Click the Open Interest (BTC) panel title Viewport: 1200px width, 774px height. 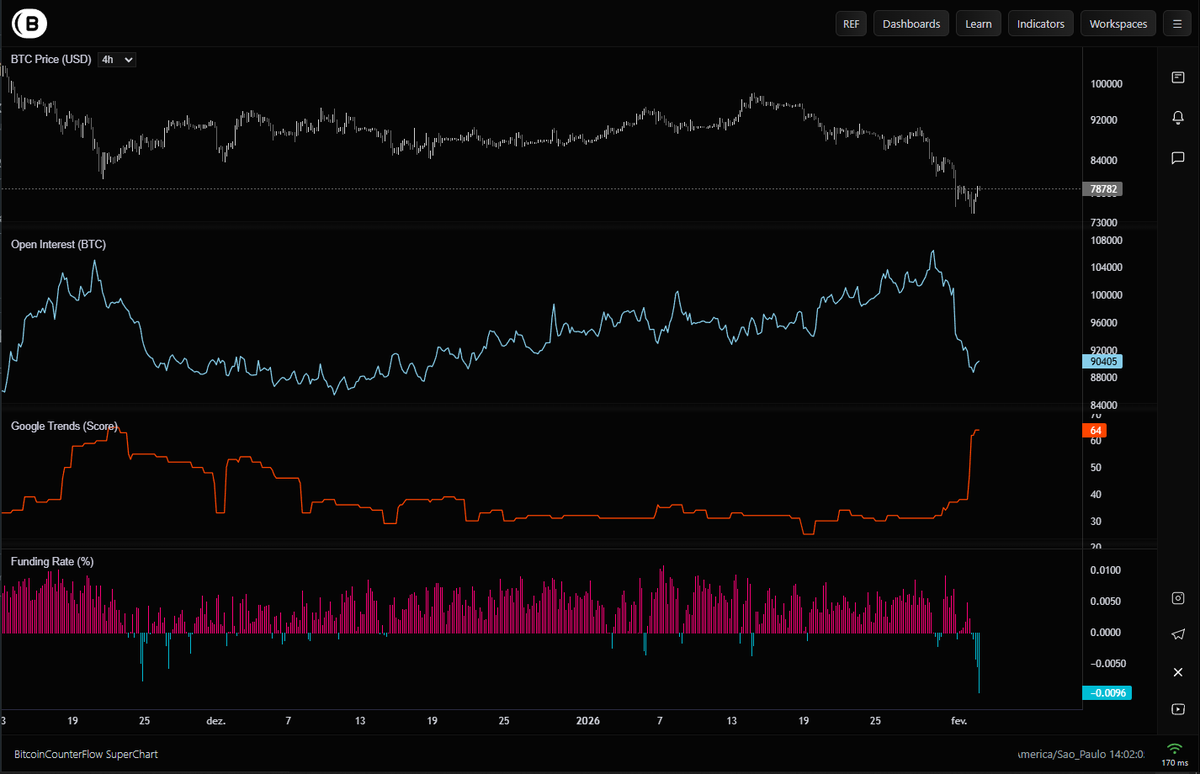(58, 244)
